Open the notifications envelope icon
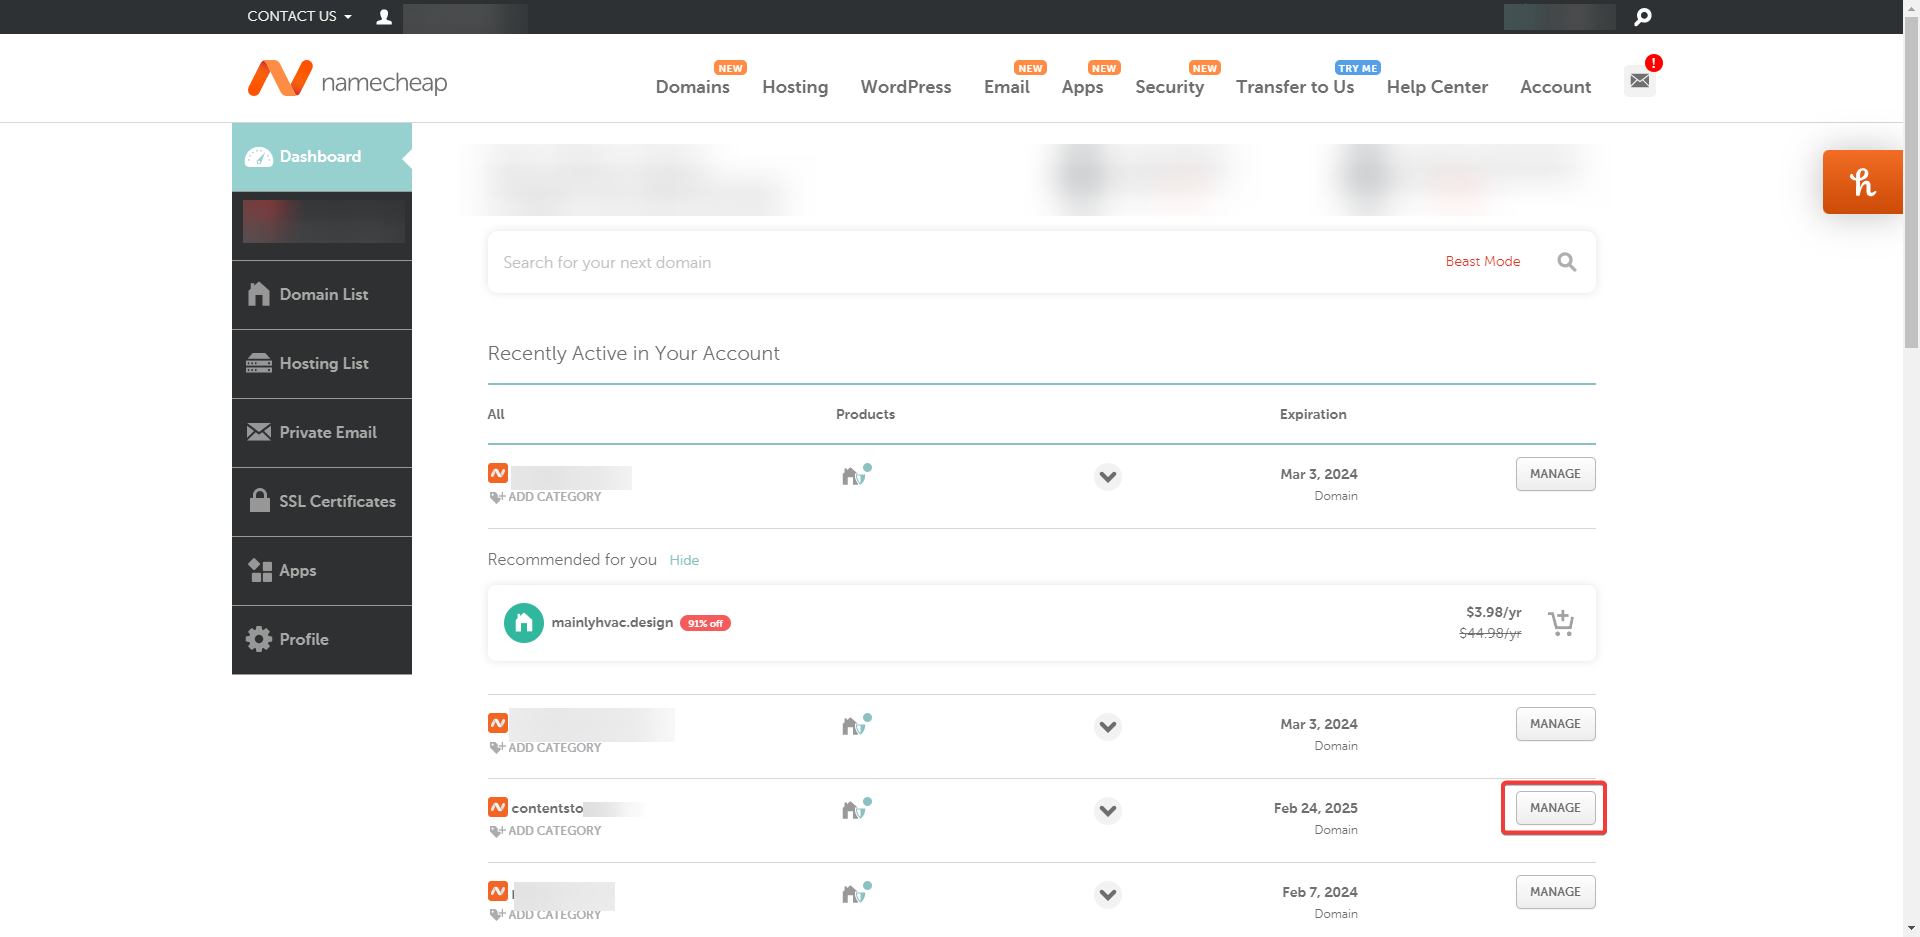This screenshot has height=937, width=1920. (1640, 80)
